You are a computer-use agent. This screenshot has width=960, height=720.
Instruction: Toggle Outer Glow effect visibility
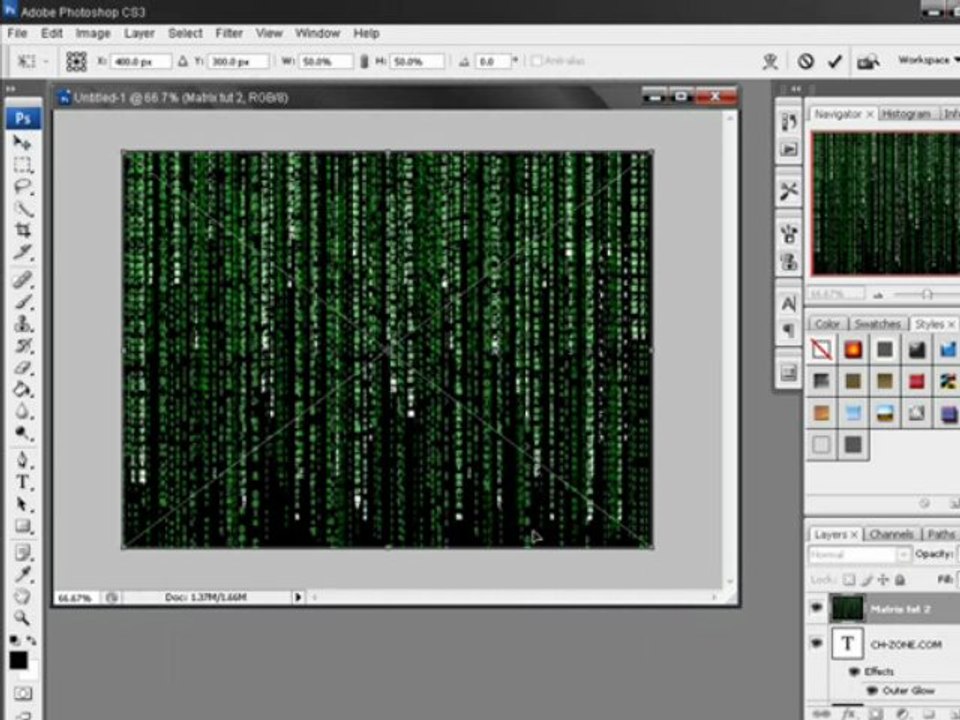coord(871,691)
